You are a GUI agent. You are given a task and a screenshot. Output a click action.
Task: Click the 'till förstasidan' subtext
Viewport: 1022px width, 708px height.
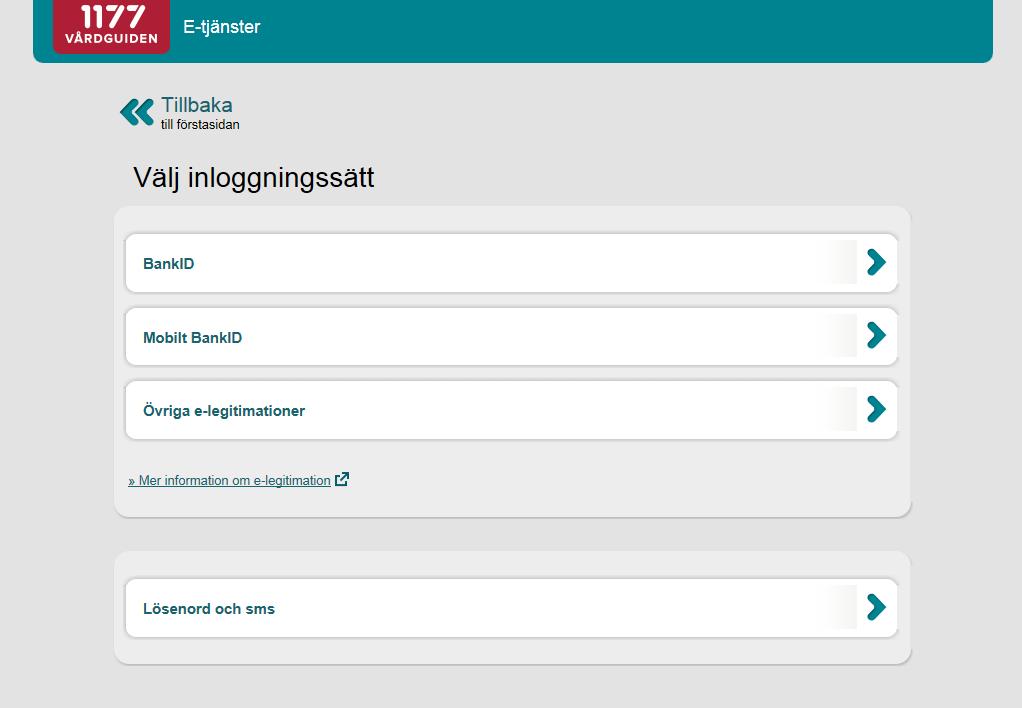coord(200,125)
